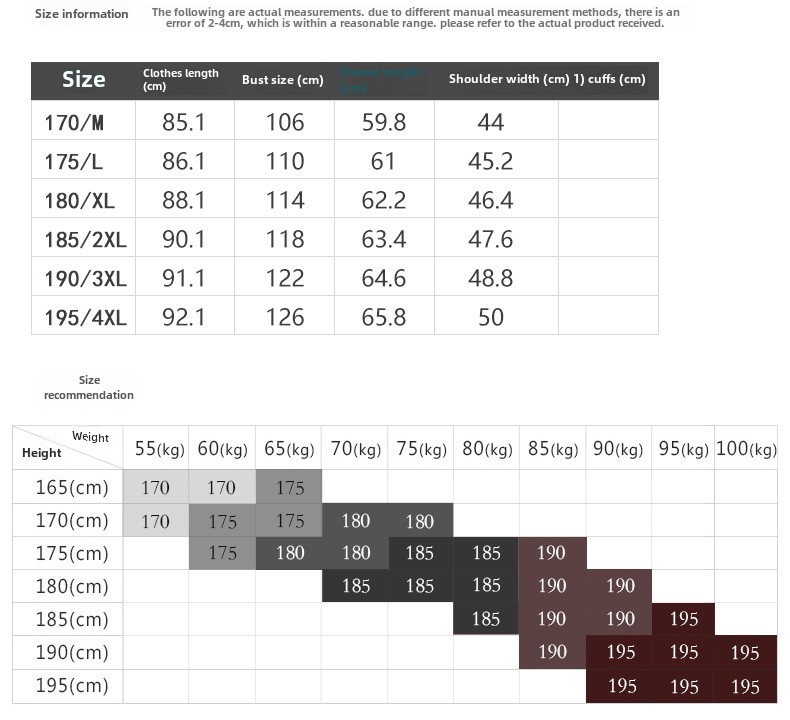
Task: Select the 100(kg) weight column header
Action: point(746,450)
